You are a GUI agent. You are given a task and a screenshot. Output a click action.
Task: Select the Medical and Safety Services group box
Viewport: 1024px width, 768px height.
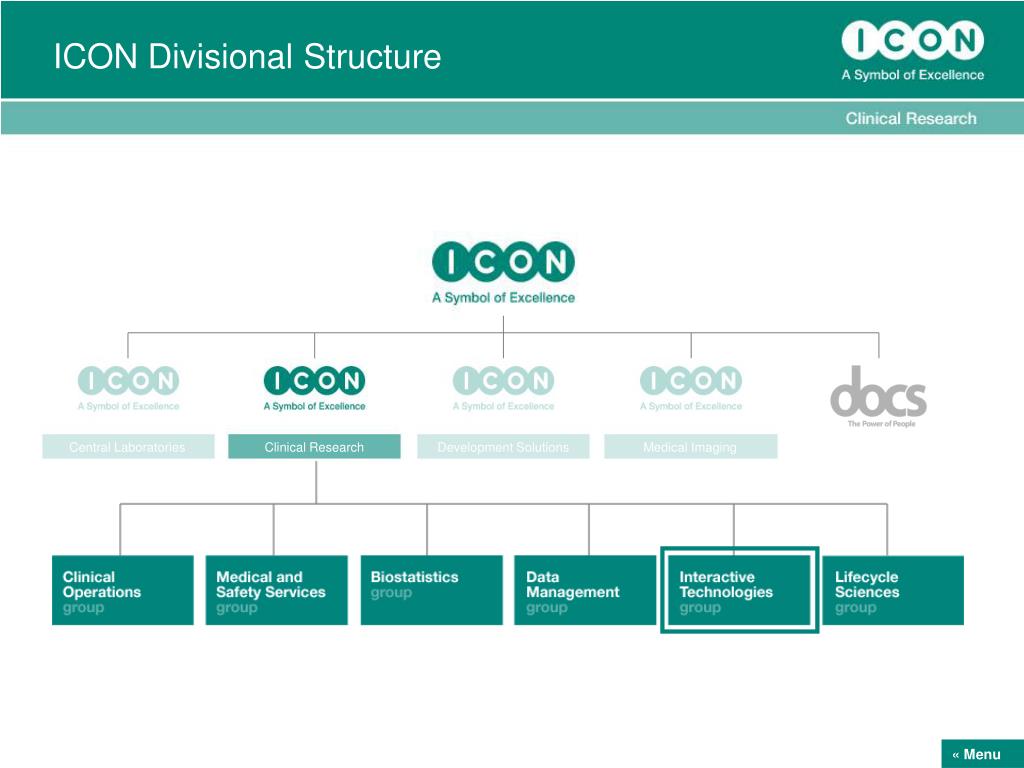coord(276,590)
